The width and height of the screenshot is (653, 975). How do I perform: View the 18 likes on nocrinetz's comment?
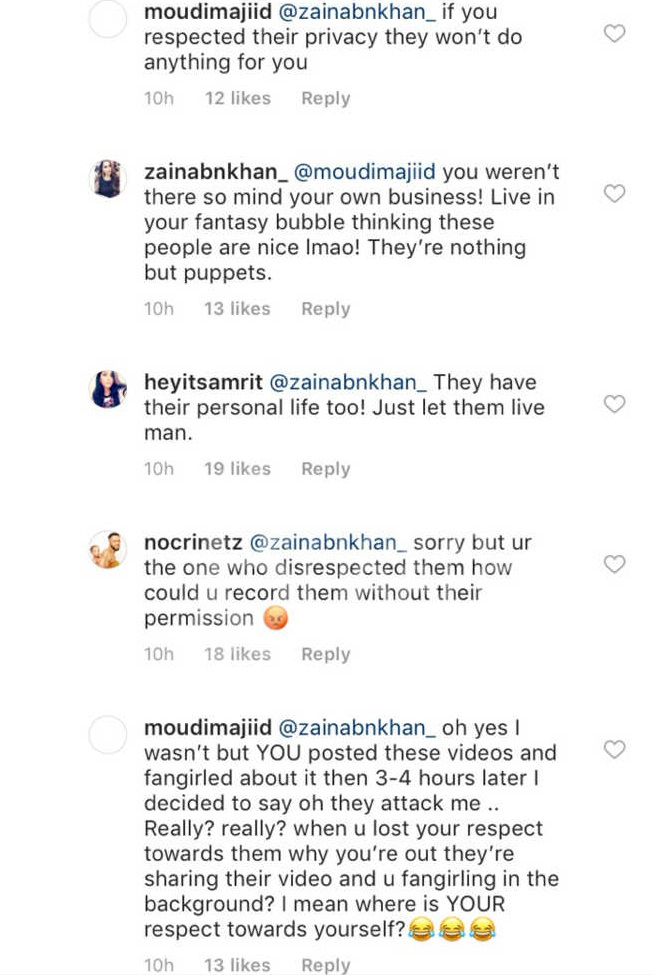click(x=237, y=654)
